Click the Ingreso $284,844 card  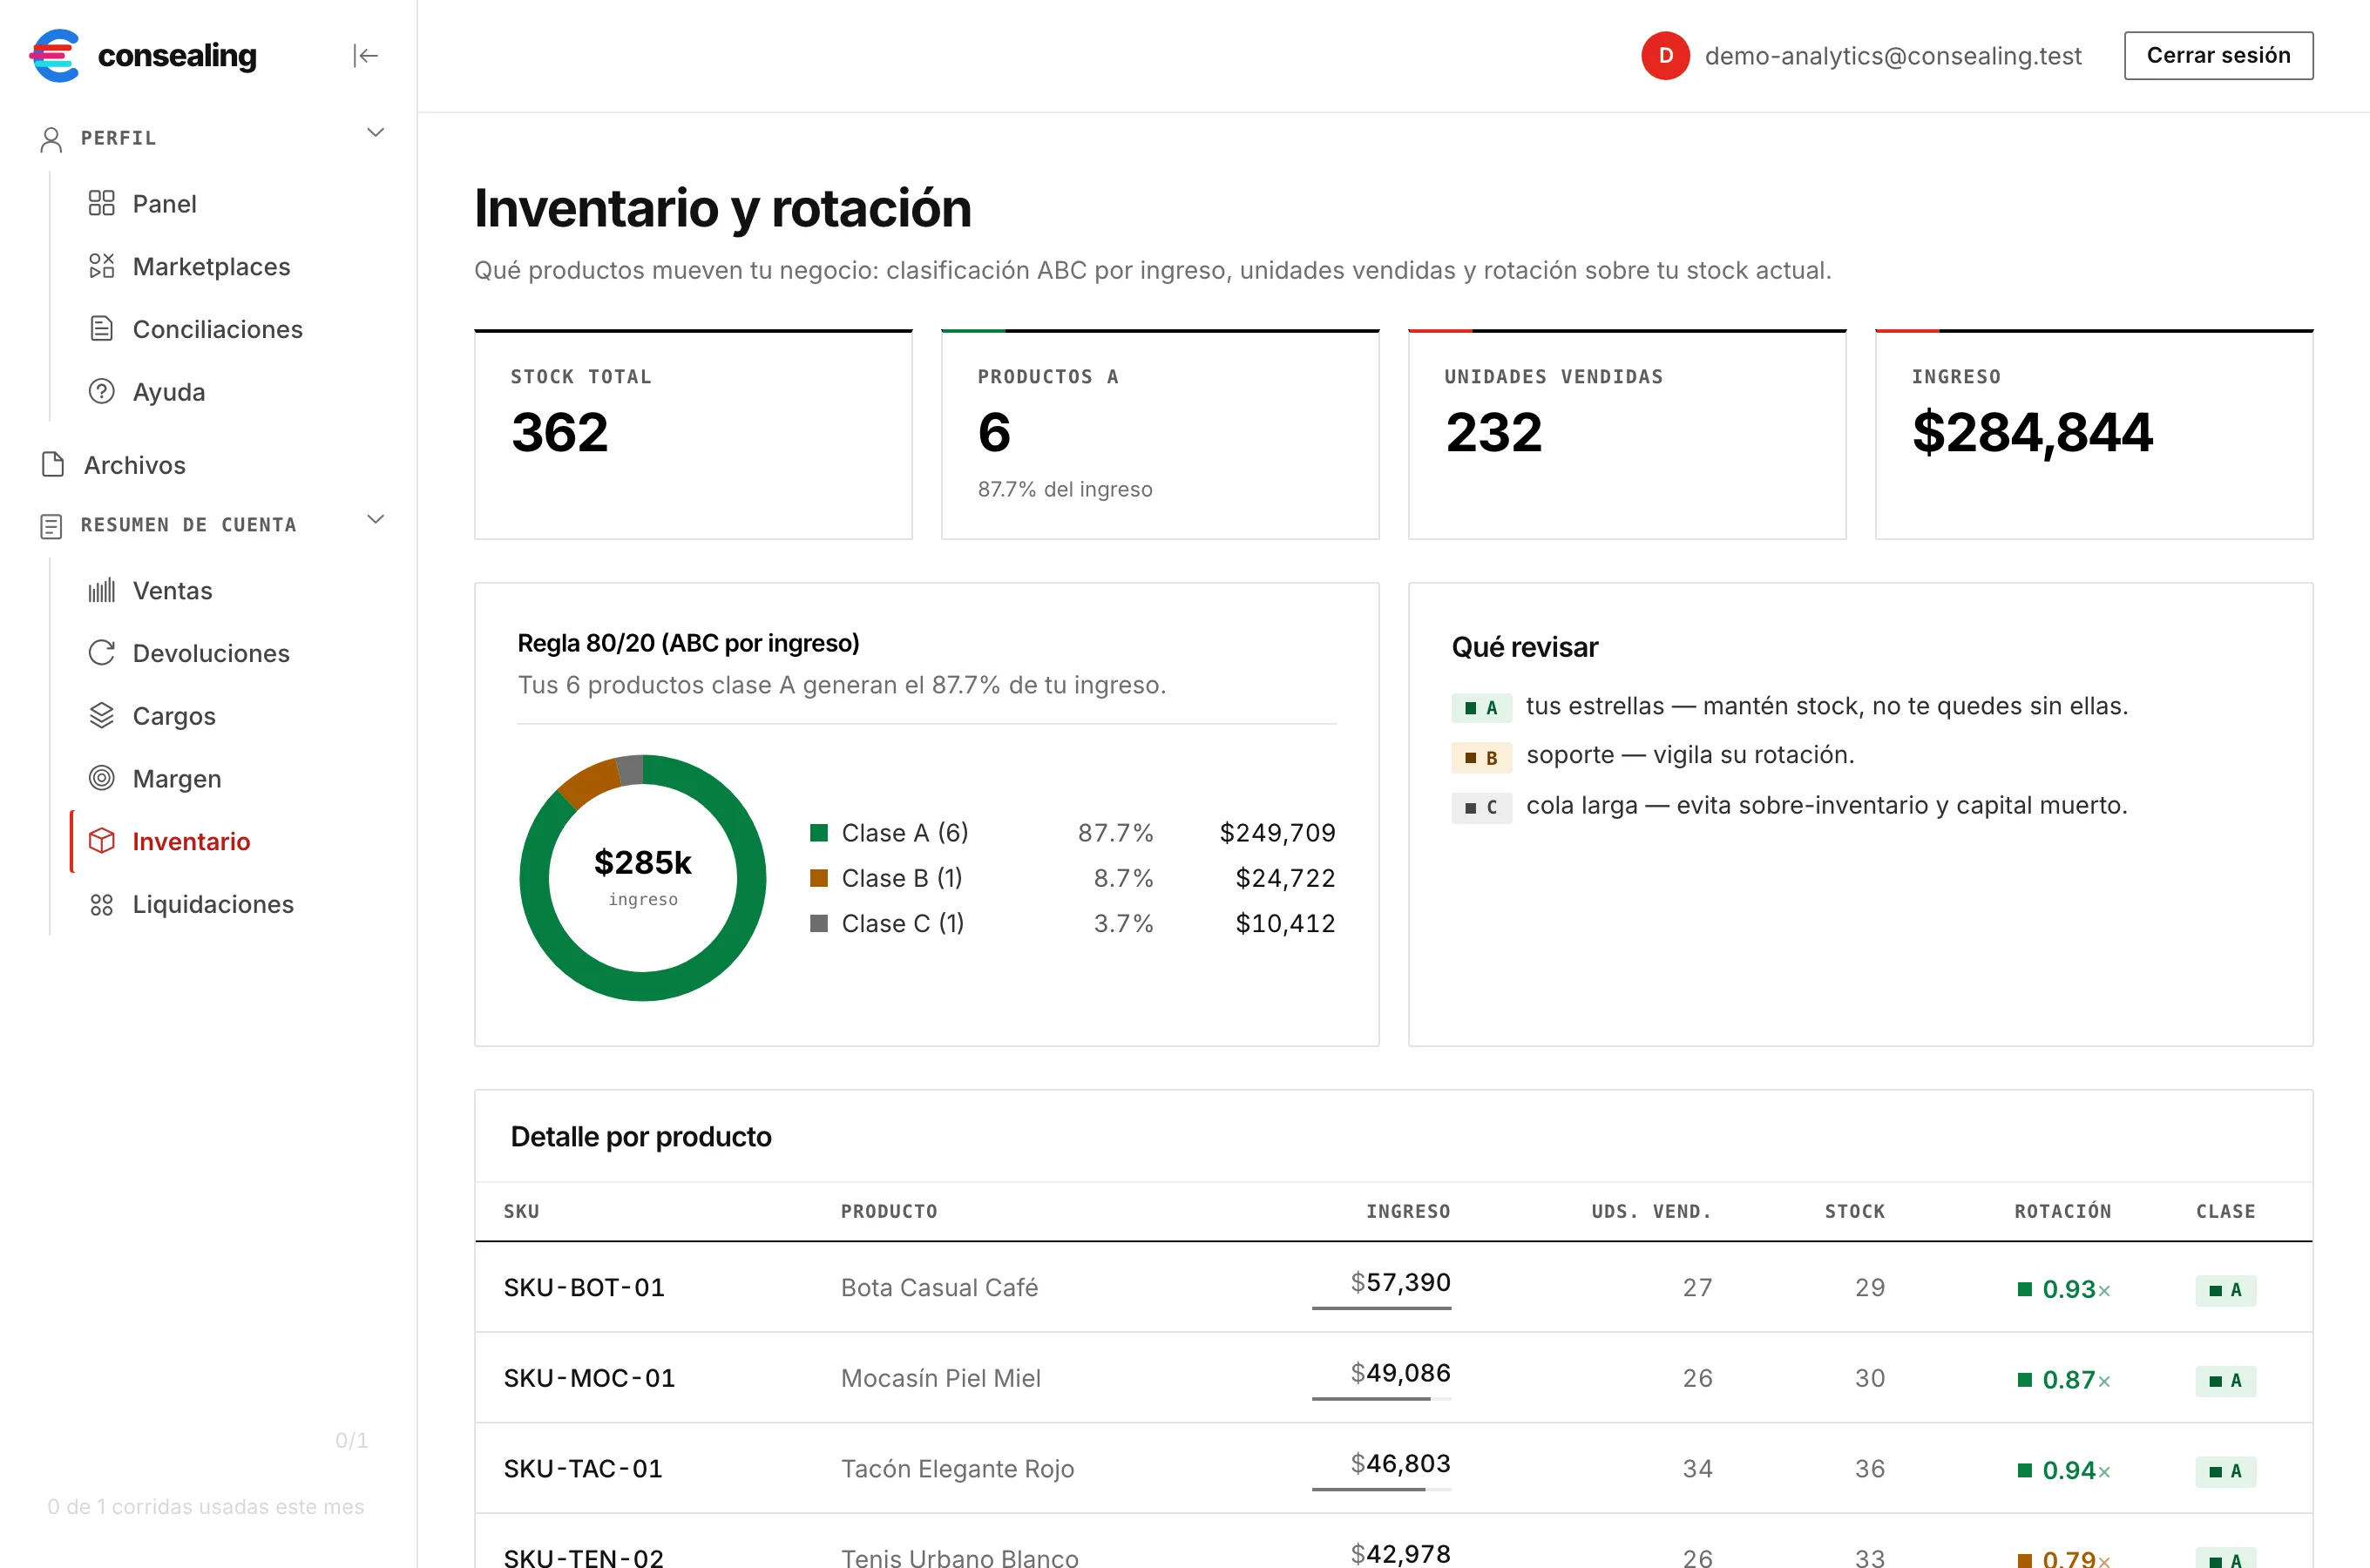click(x=2094, y=435)
